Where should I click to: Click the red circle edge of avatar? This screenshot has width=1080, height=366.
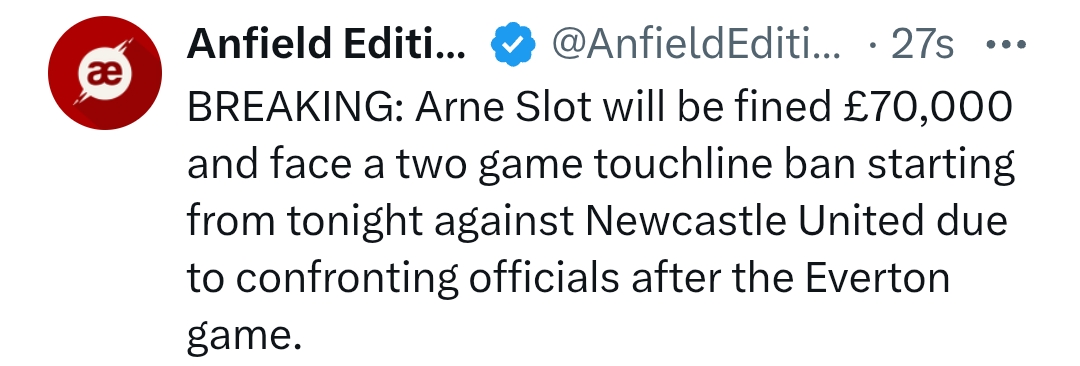[x=105, y=22]
